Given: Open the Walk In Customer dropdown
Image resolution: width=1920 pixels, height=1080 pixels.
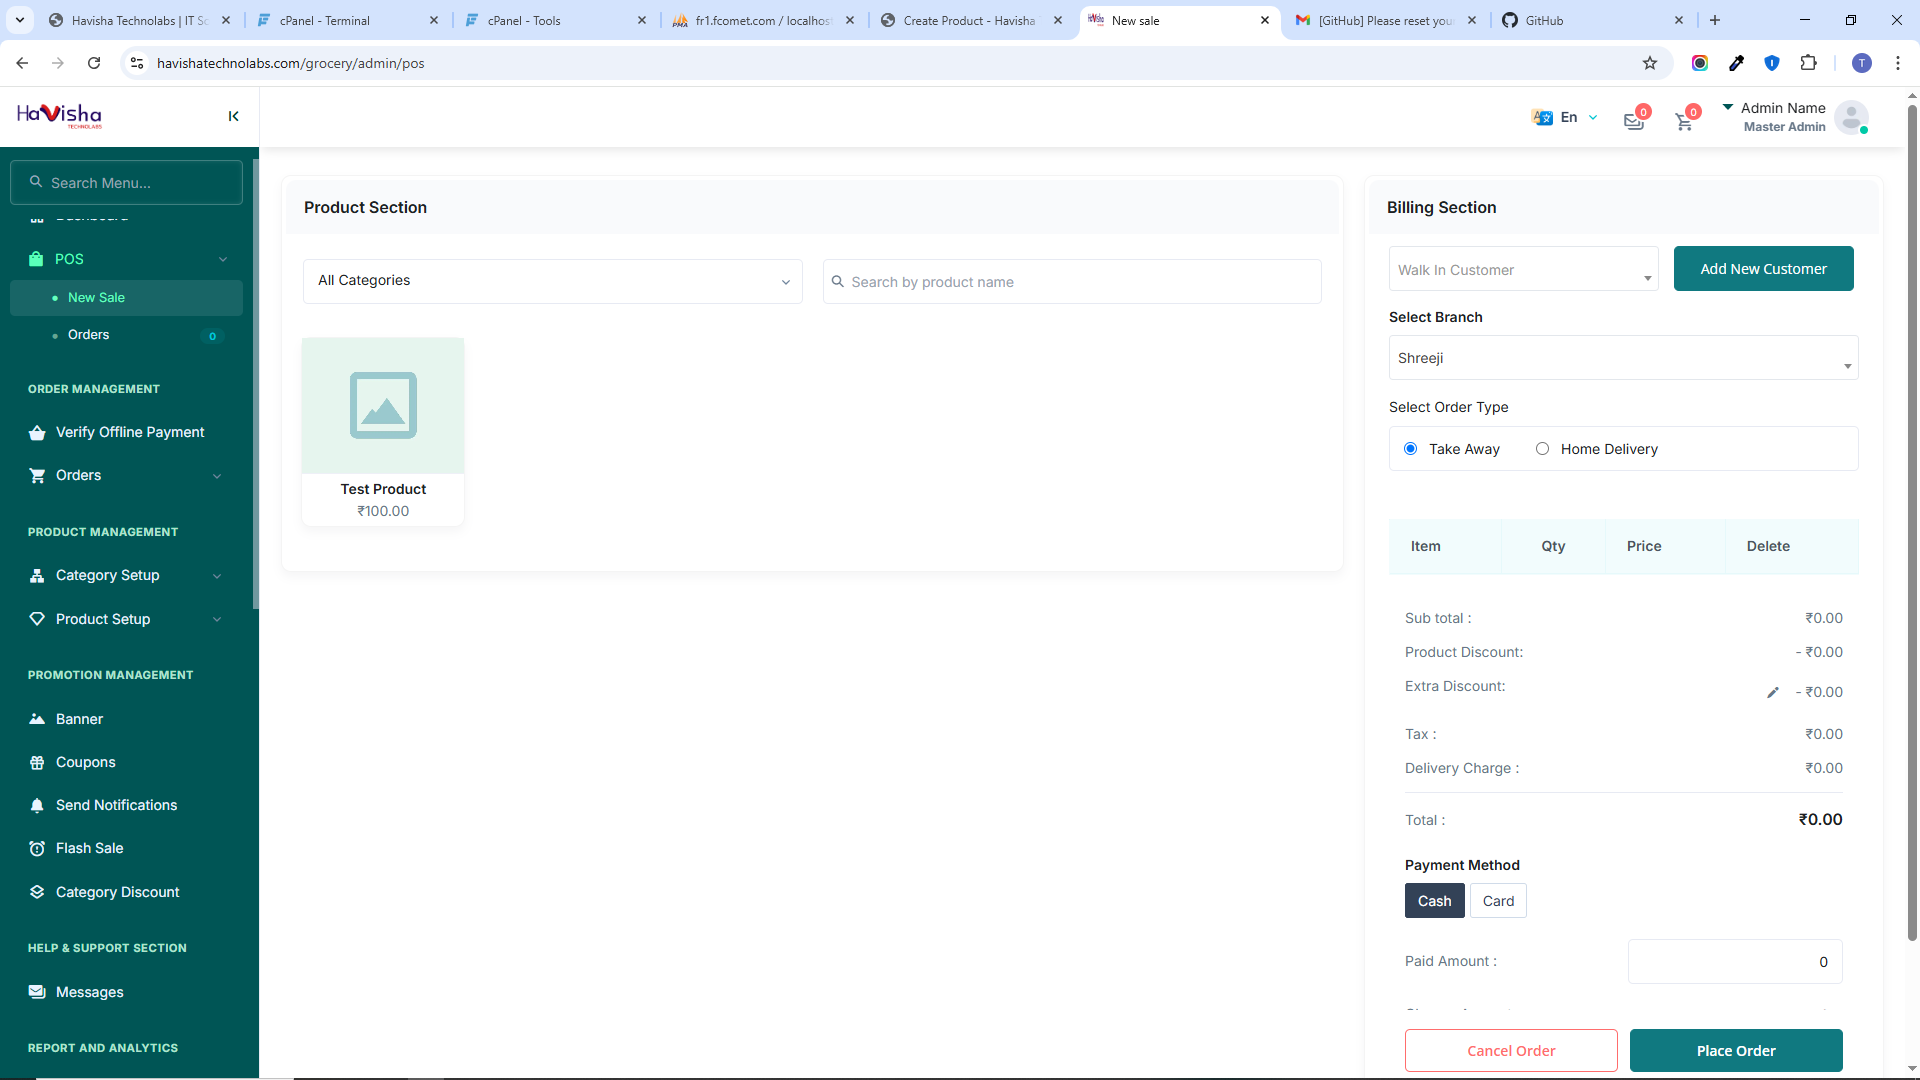Looking at the screenshot, I should pos(1523,270).
